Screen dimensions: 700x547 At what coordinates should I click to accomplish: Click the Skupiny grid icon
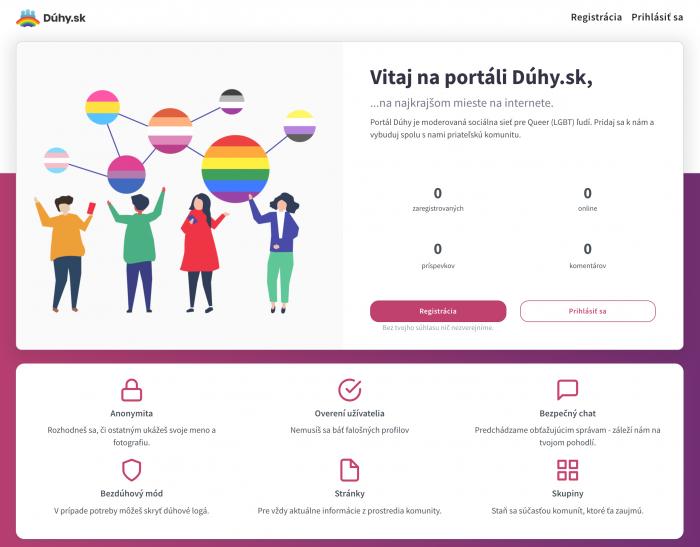567,470
